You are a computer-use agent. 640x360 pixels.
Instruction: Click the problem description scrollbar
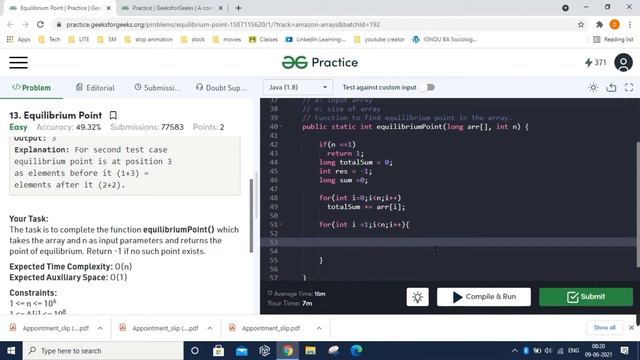pyautogui.click(x=251, y=216)
